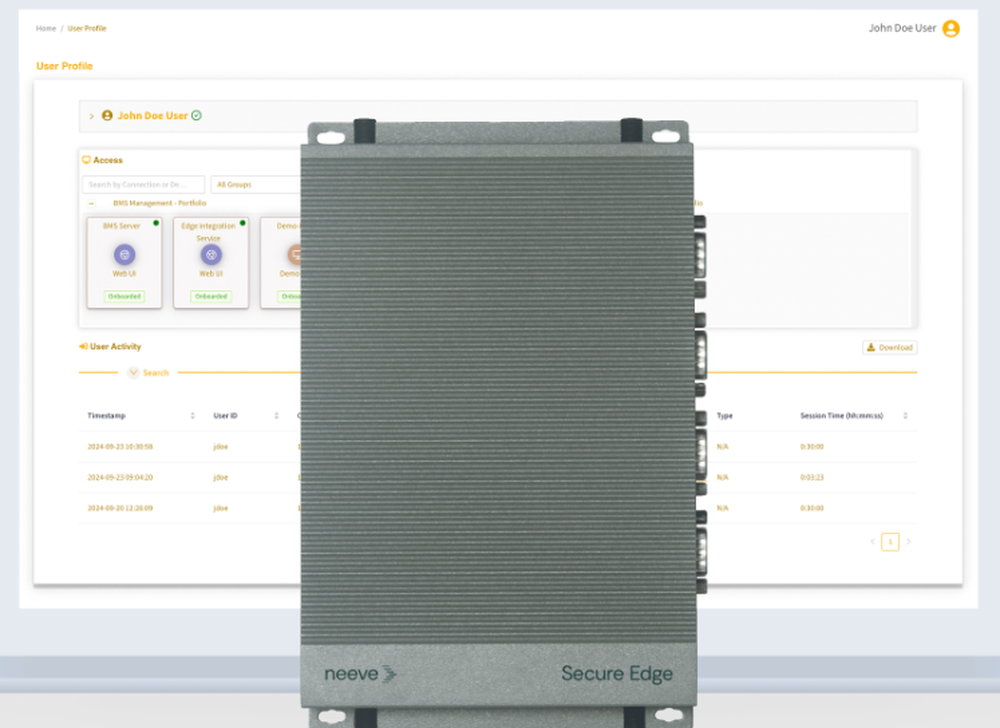
Task: Click the User Activity login icon
Action: click(x=83, y=346)
